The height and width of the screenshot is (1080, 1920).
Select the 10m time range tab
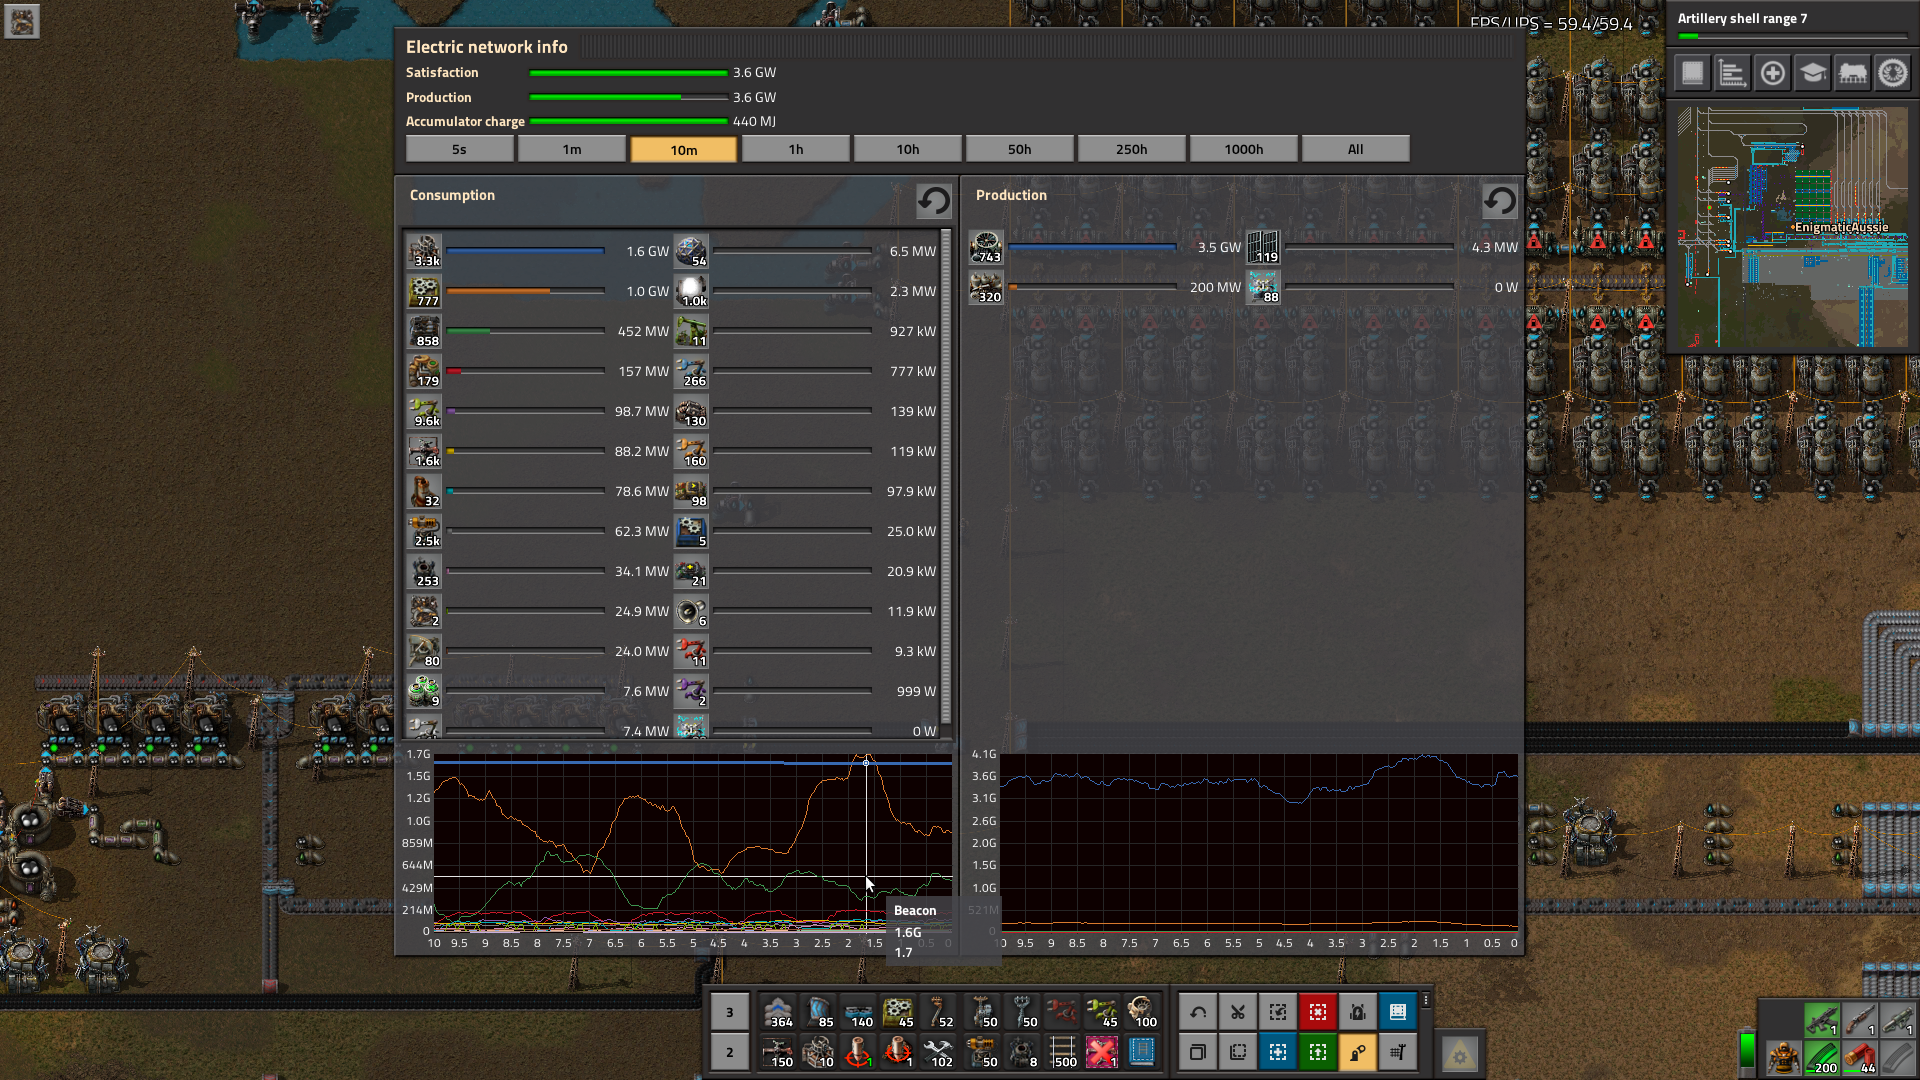pyautogui.click(x=683, y=149)
